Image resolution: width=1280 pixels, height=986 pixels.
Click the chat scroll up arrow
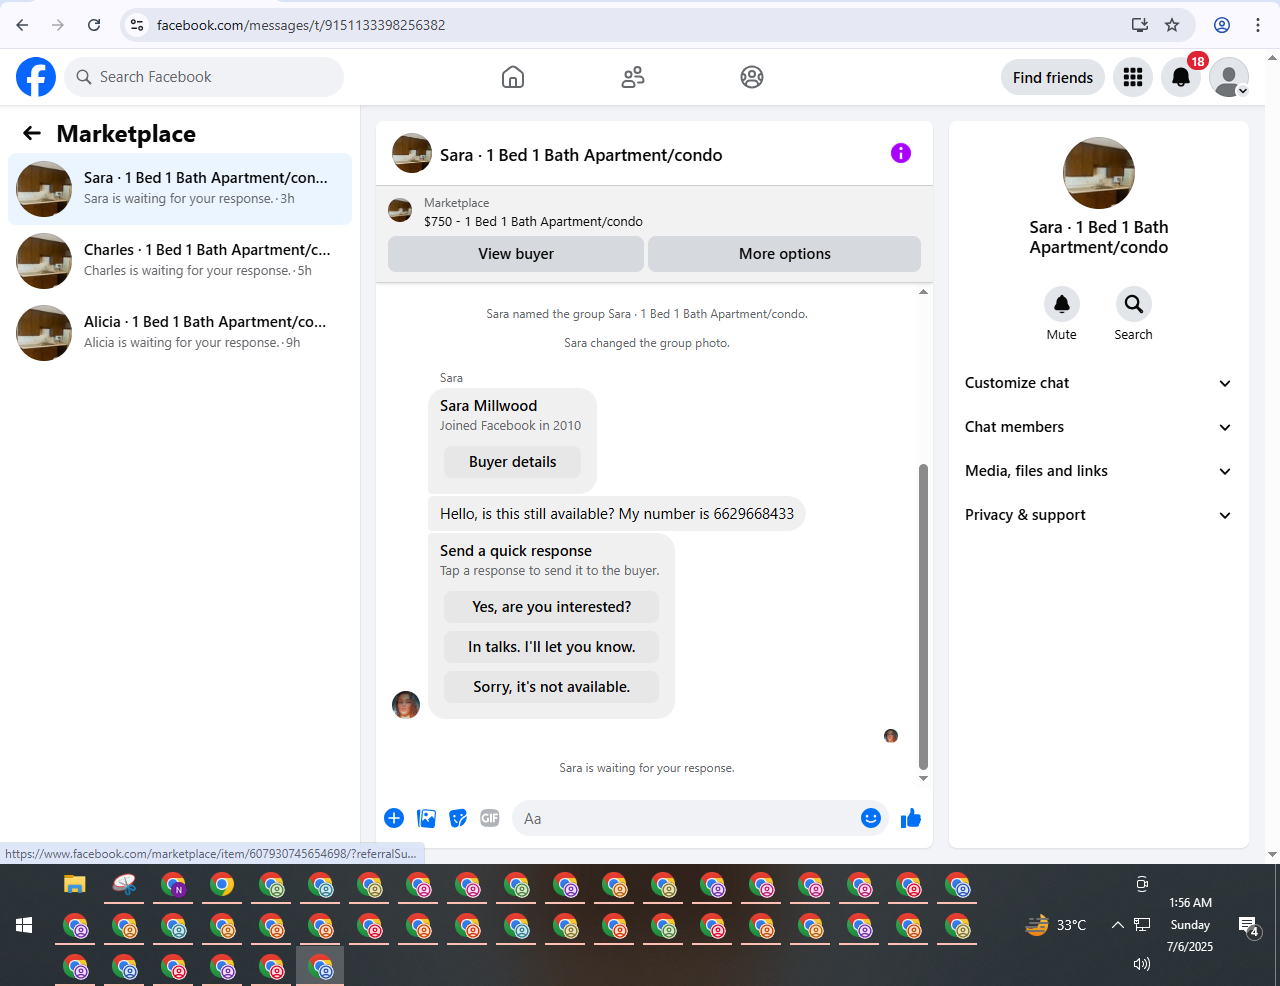pyautogui.click(x=923, y=292)
